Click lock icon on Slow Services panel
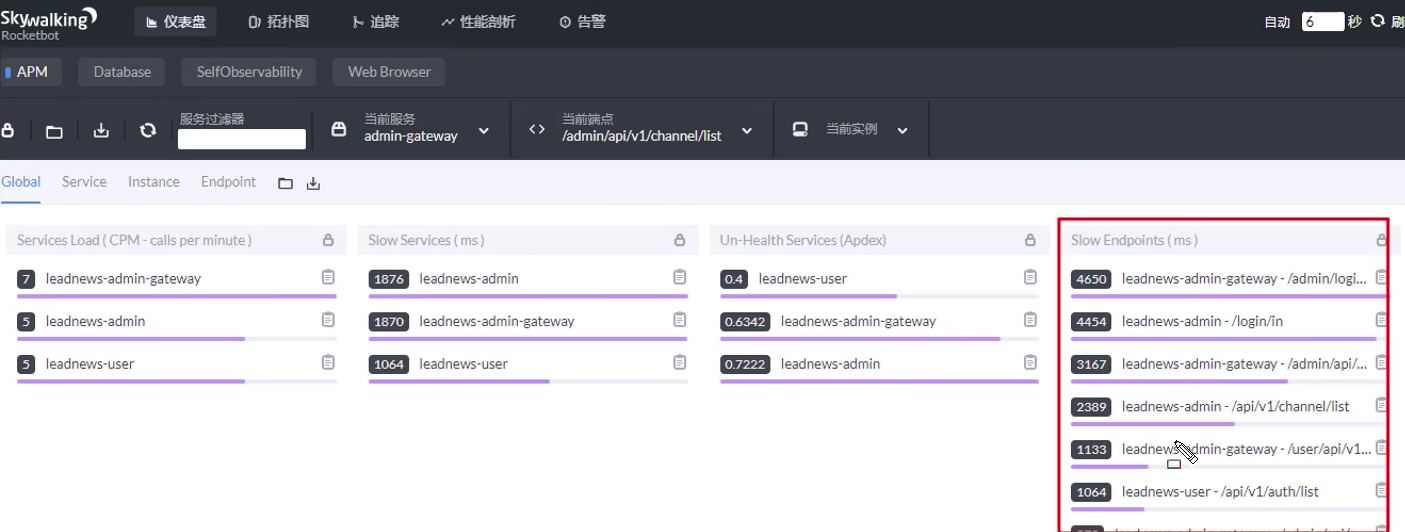1405x532 pixels. click(680, 240)
